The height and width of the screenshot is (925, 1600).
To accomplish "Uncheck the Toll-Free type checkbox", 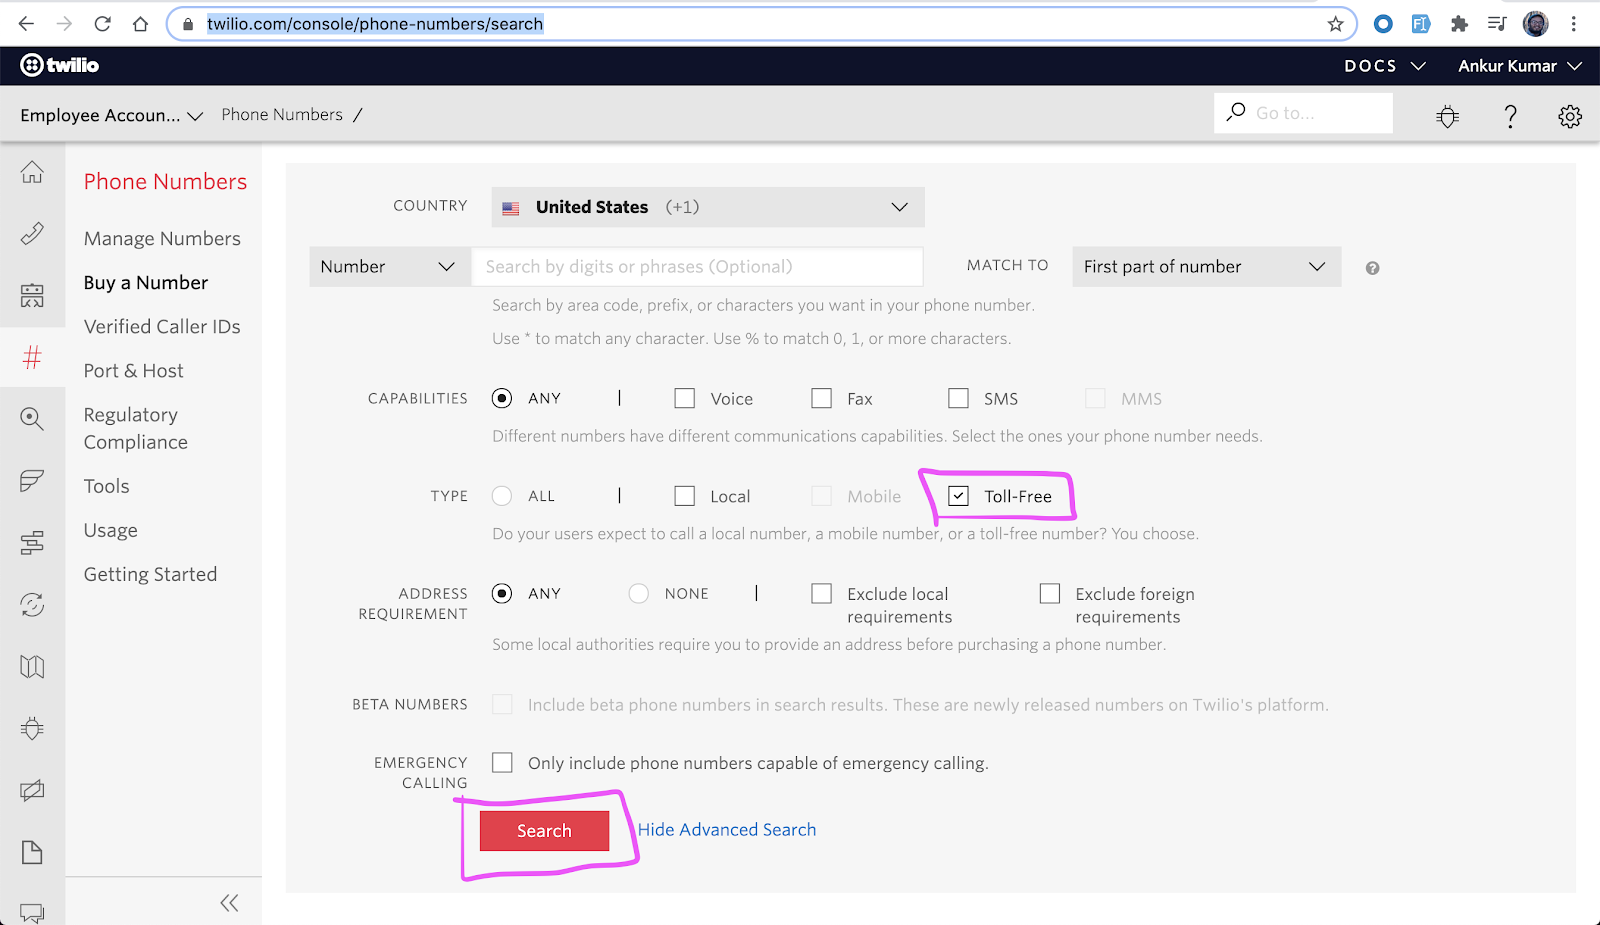I will (x=958, y=496).
